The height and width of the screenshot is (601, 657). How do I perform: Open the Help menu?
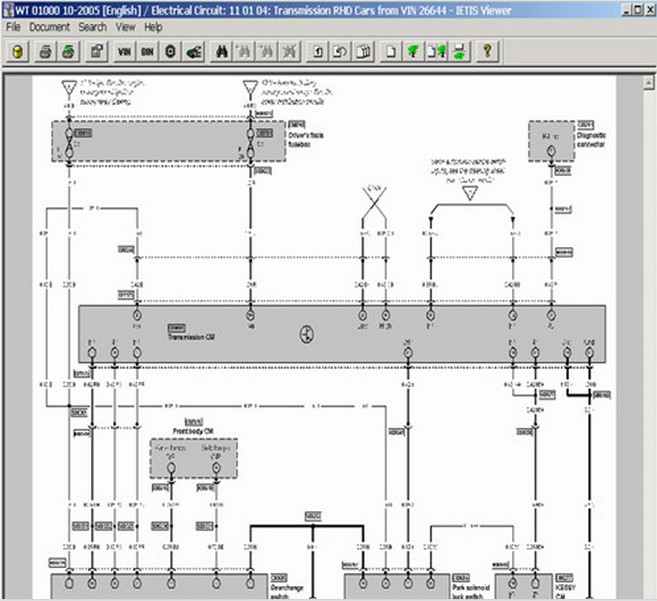153,27
